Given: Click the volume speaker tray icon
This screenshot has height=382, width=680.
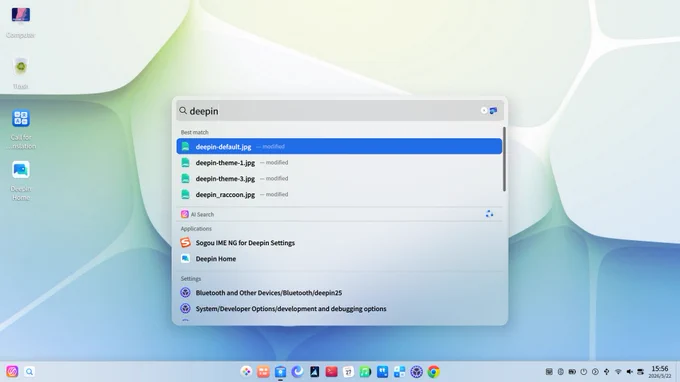Looking at the screenshot, I should 629,372.
